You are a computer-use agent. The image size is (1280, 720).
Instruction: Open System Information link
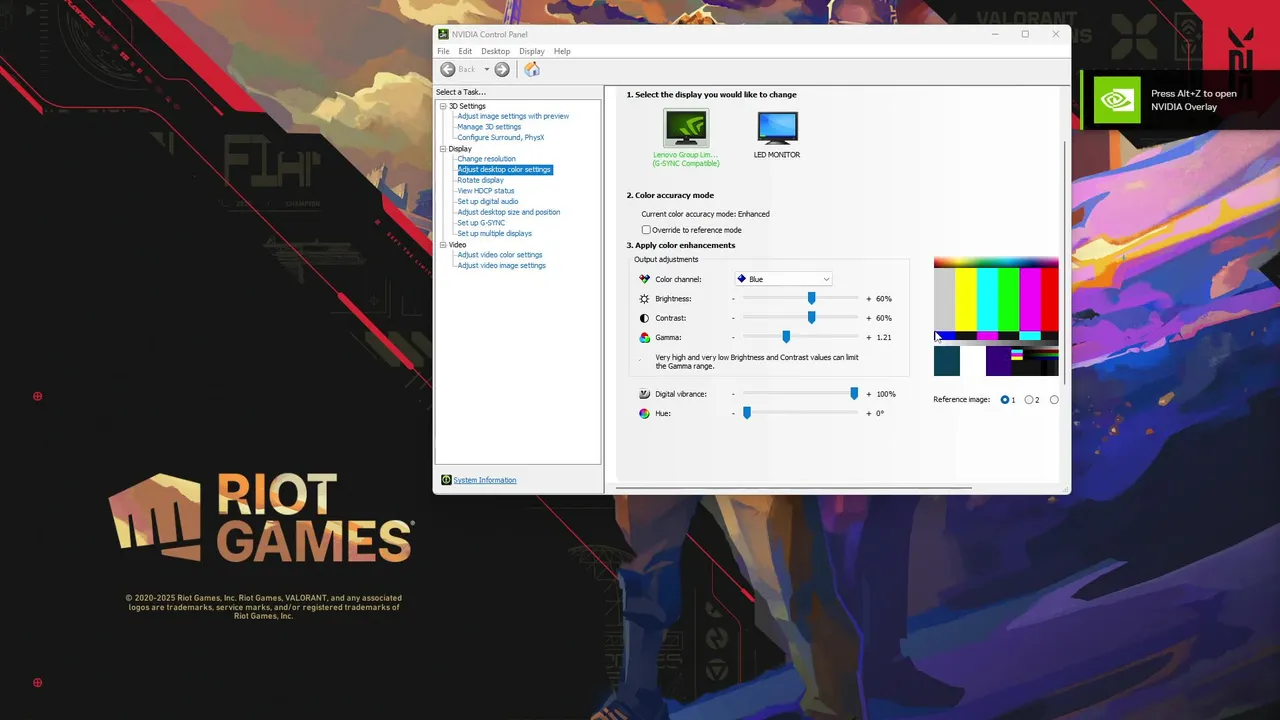point(485,480)
